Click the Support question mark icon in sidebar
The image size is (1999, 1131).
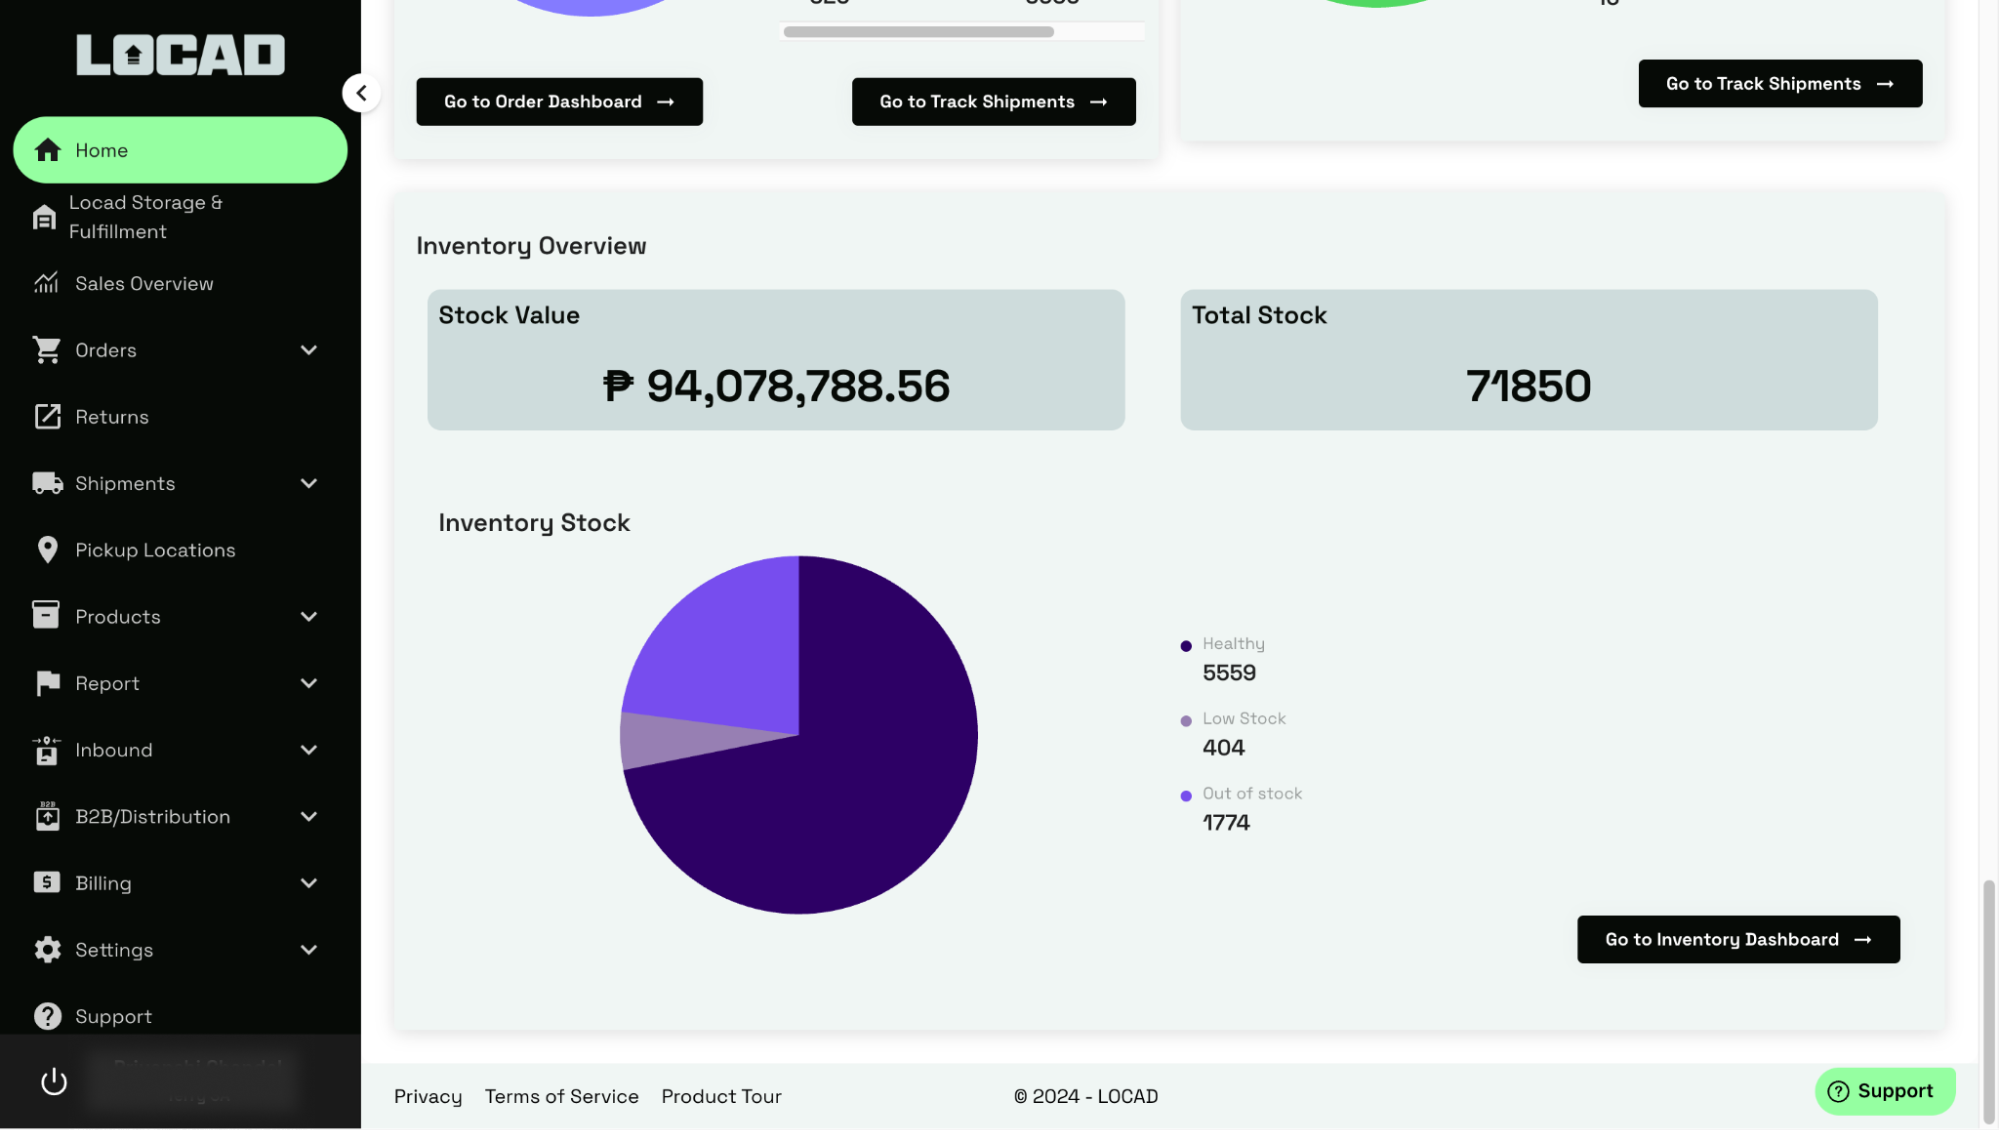point(47,1016)
